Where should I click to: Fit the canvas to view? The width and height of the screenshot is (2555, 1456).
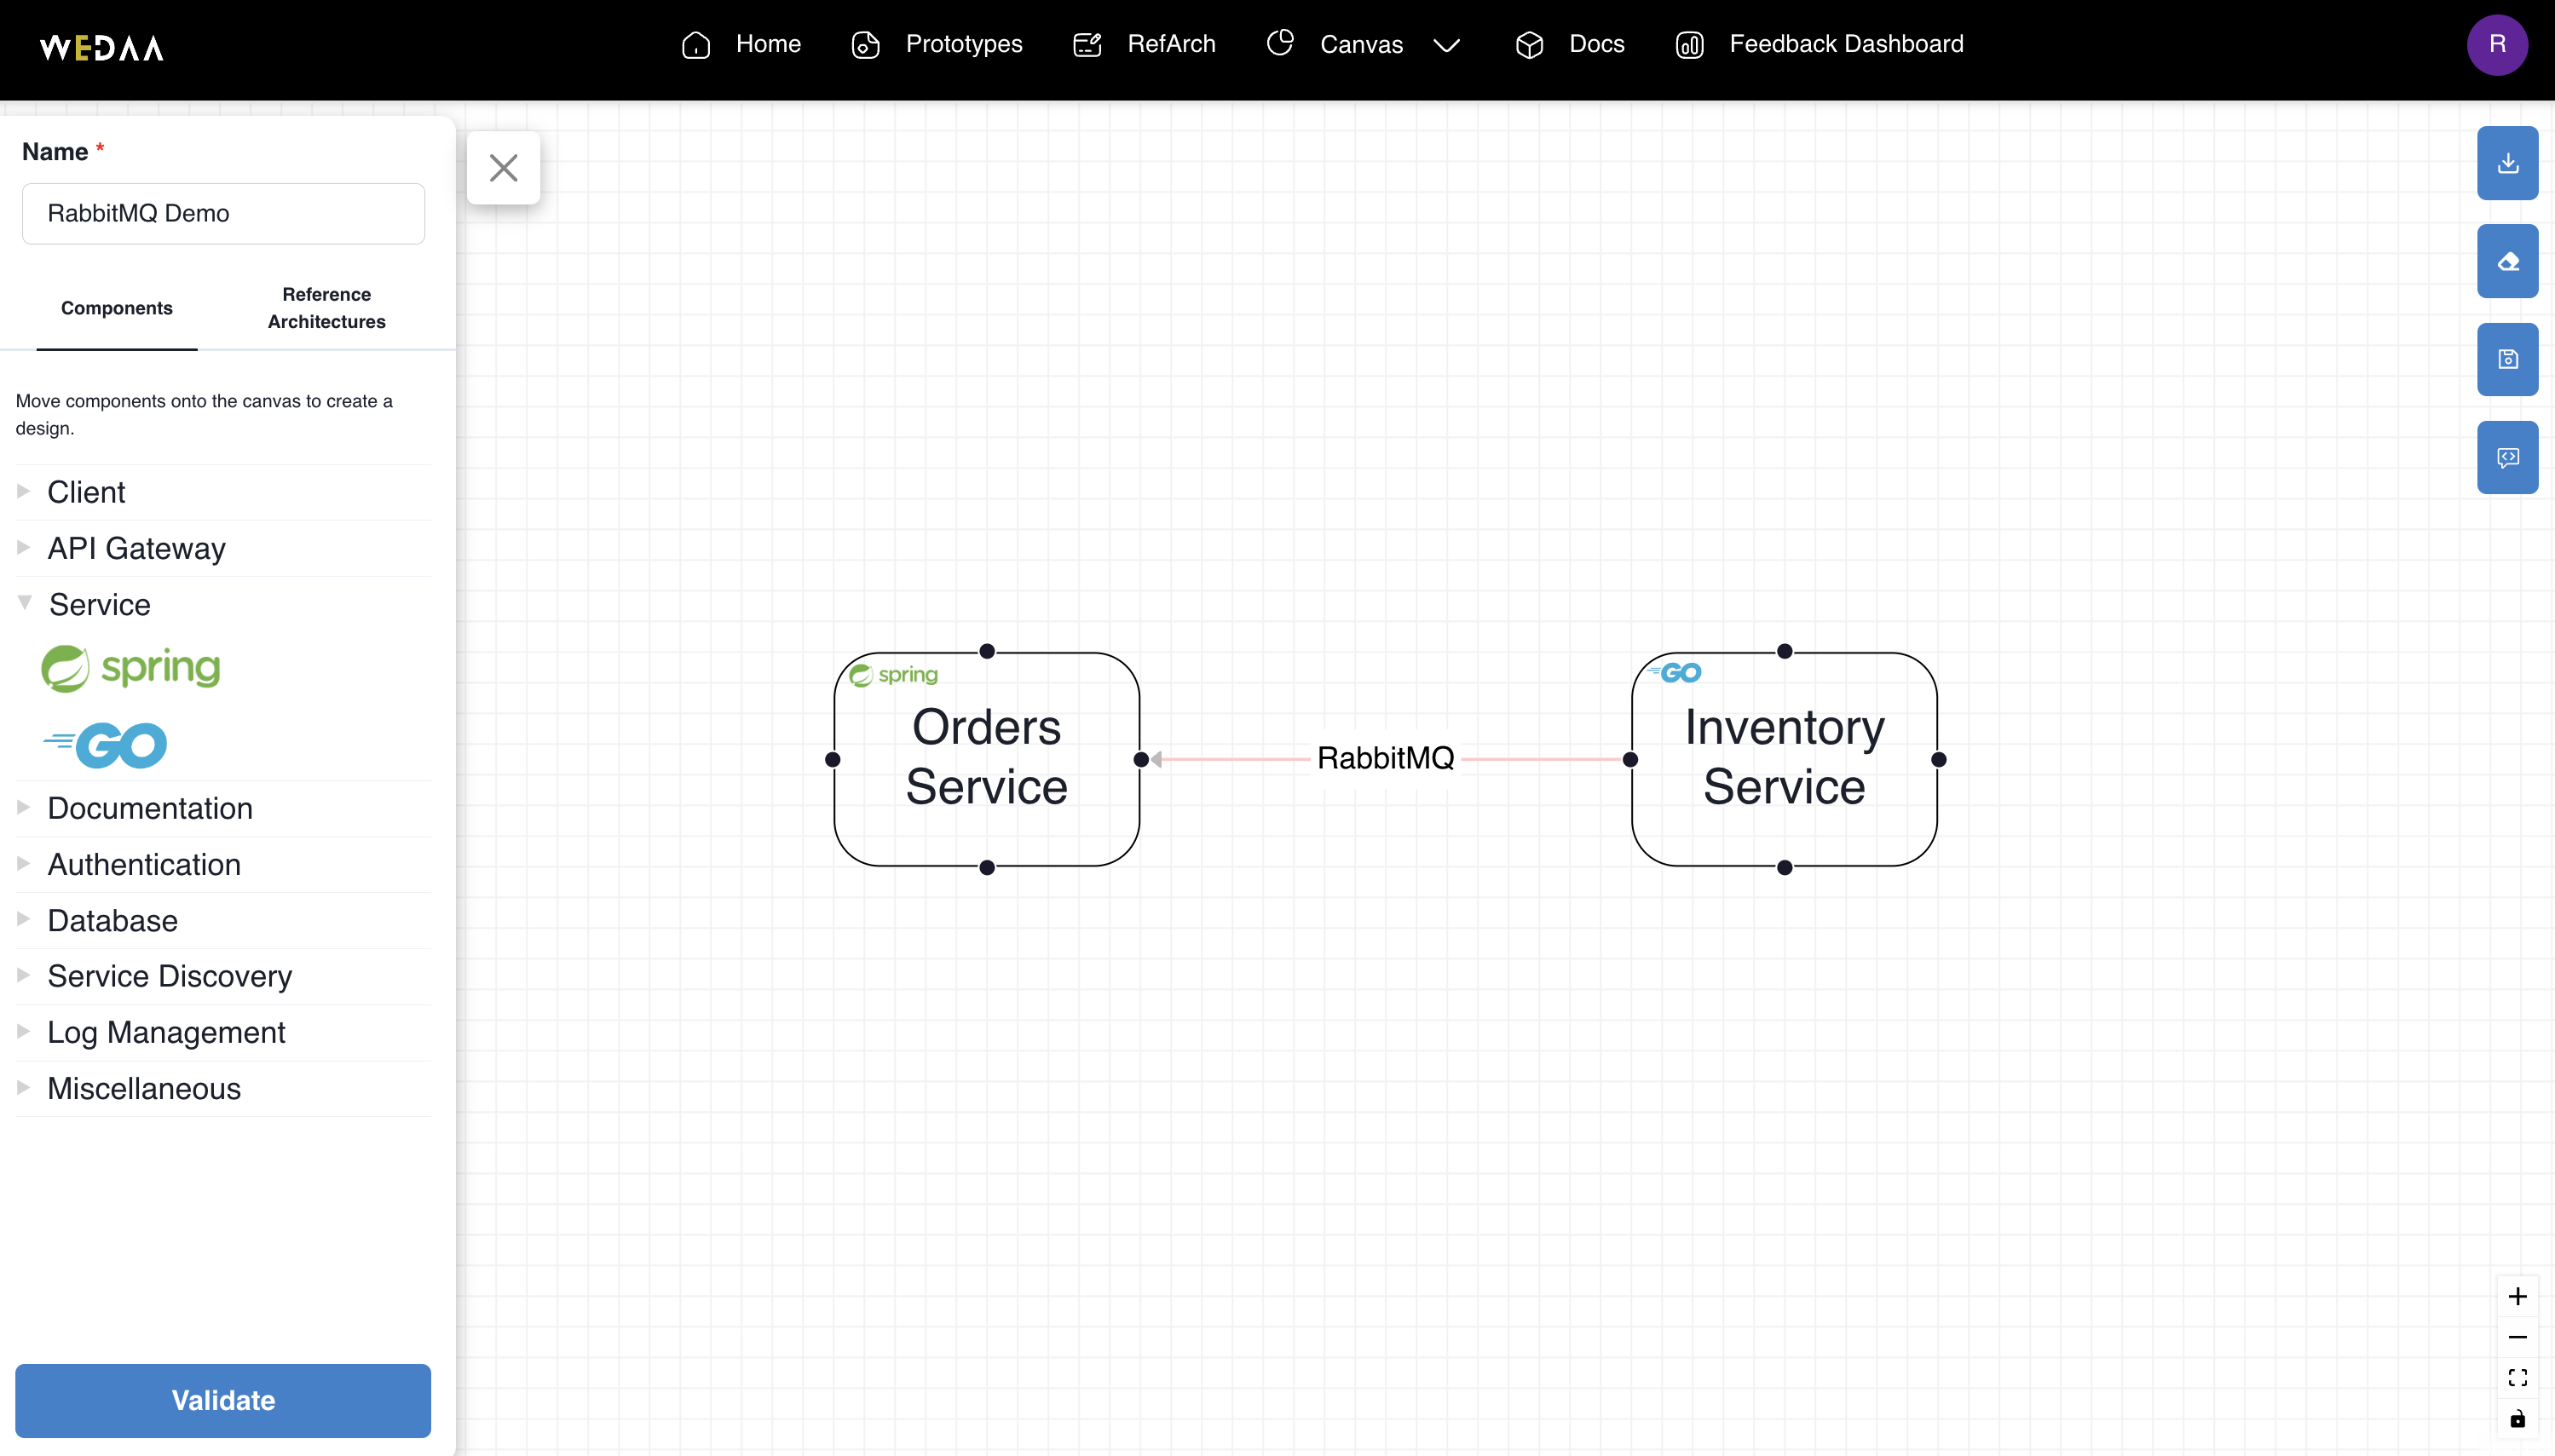tap(2517, 1378)
